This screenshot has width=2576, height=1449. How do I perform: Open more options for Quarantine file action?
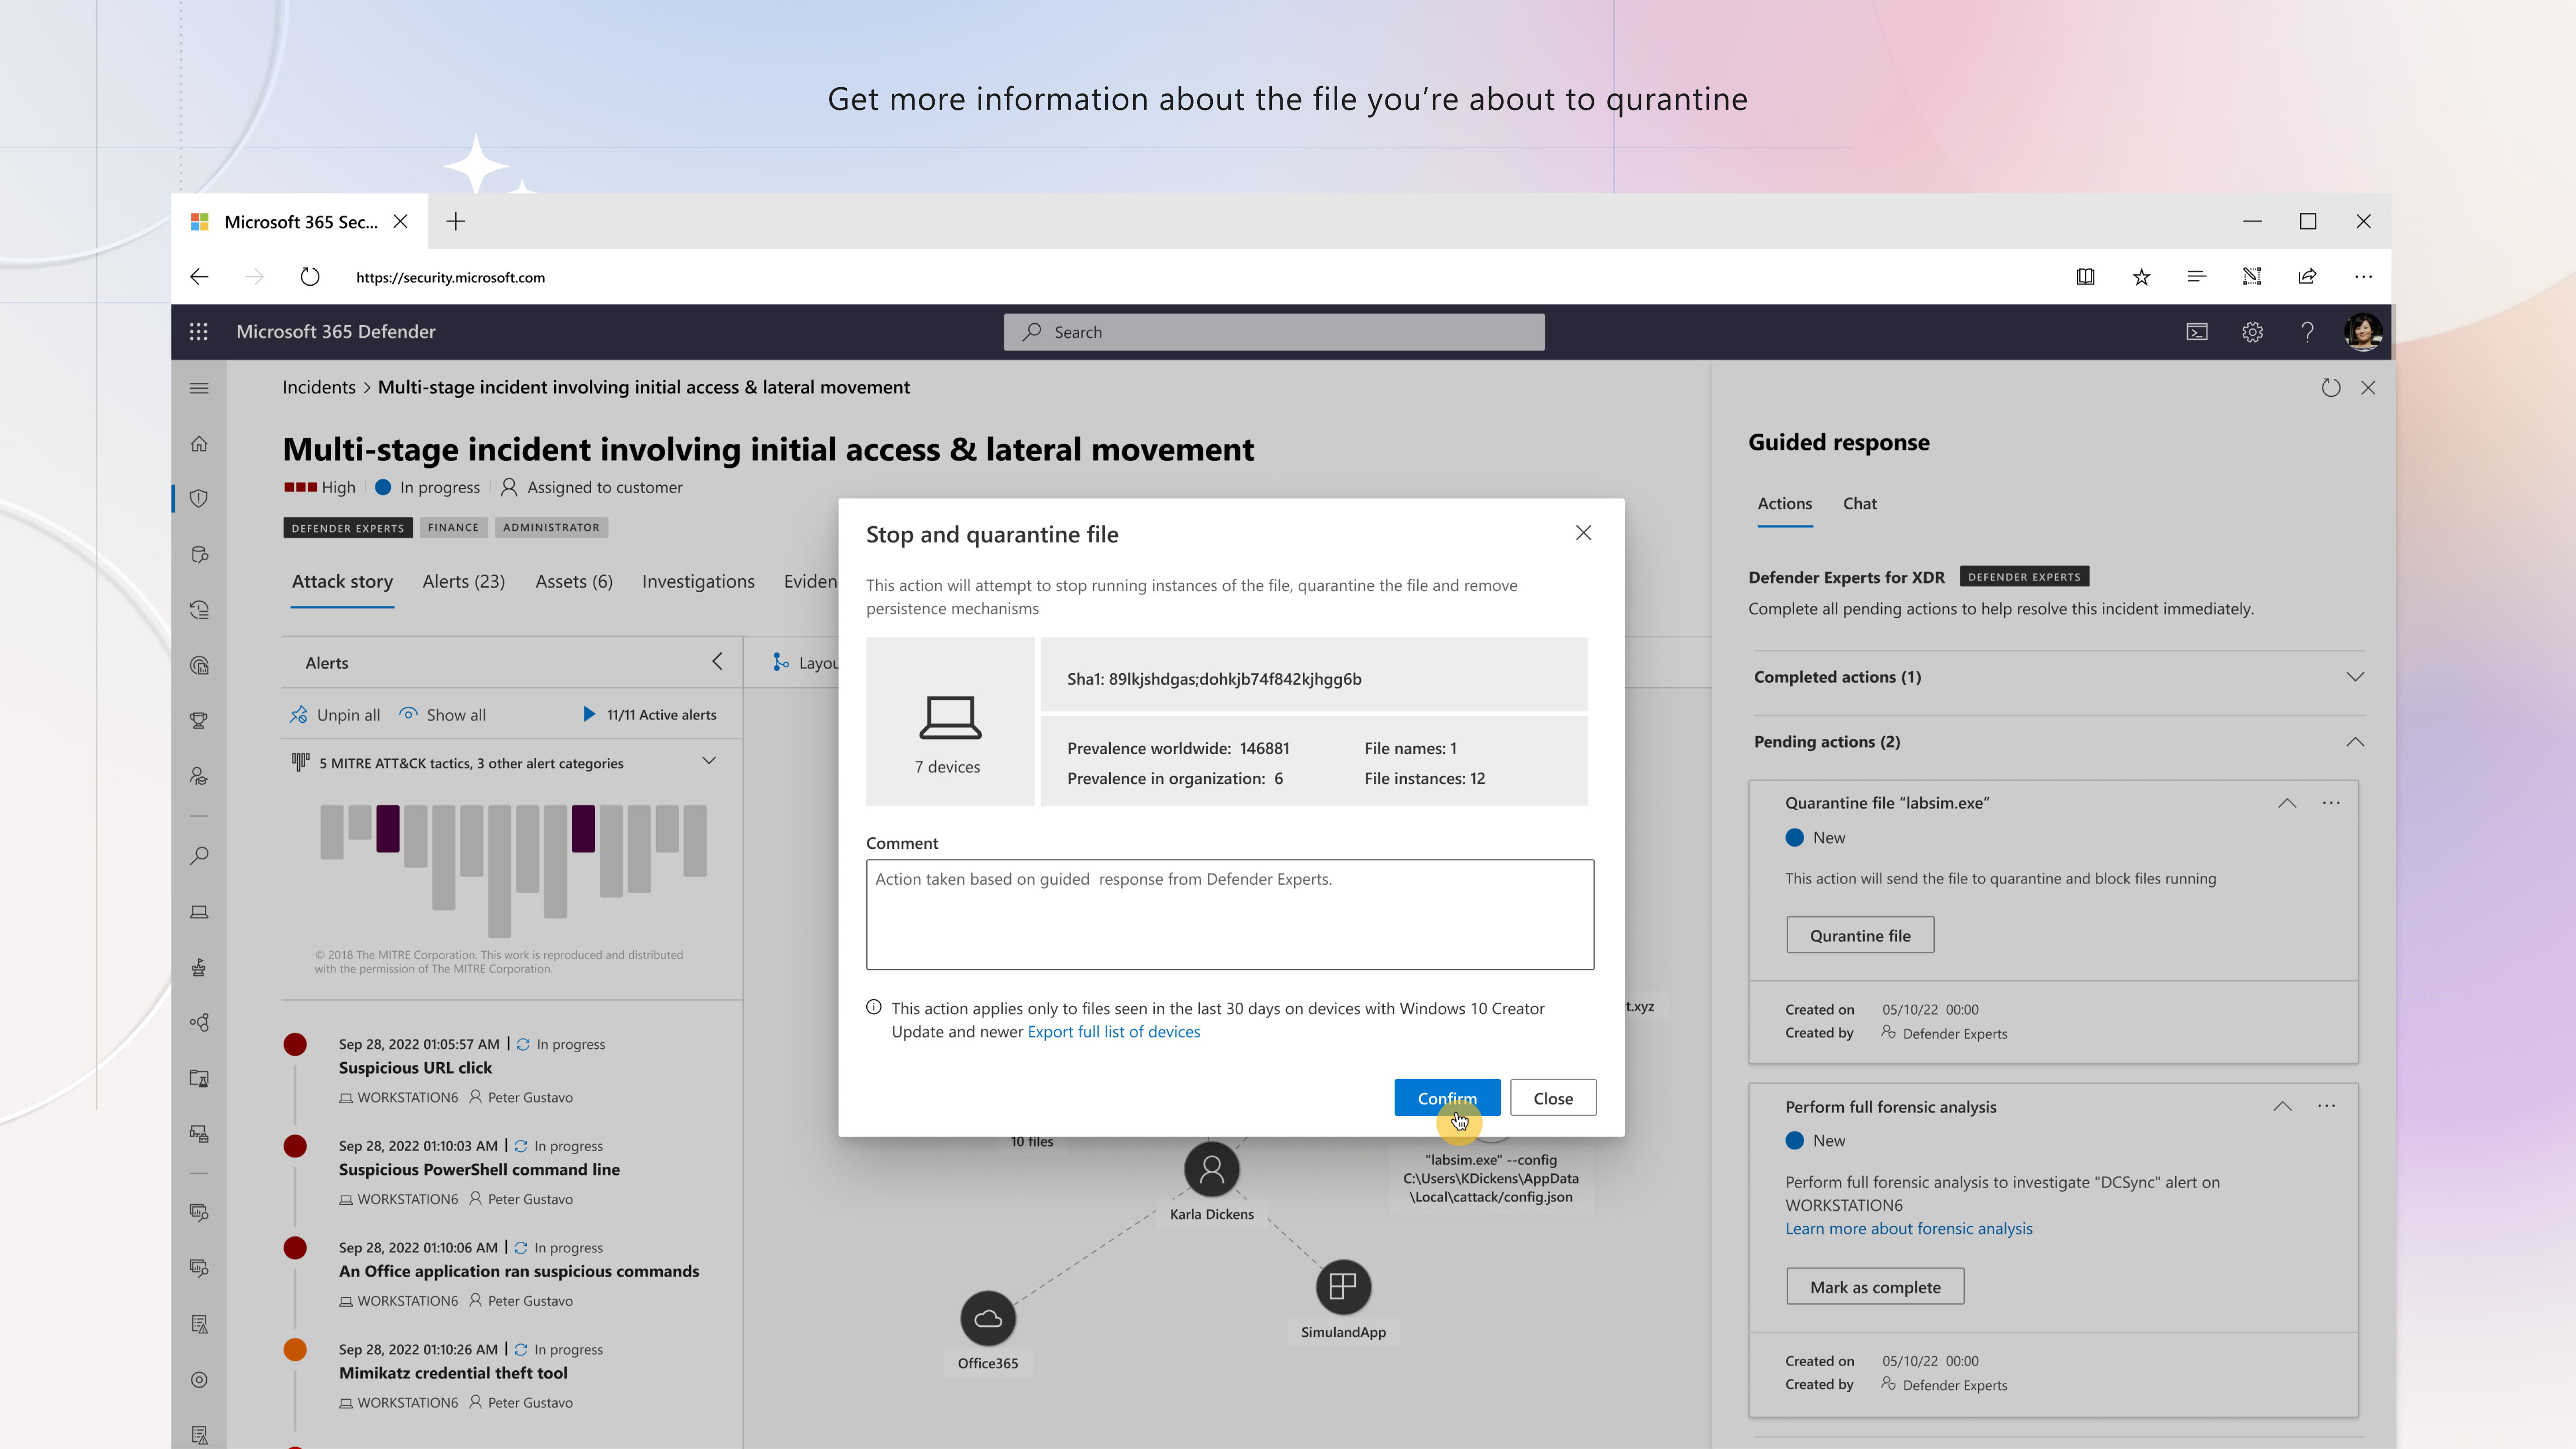coord(2331,803)
